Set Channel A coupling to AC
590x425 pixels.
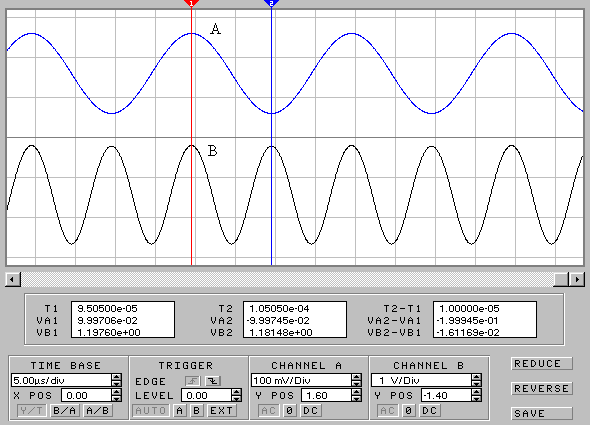(x=269, y=410)
